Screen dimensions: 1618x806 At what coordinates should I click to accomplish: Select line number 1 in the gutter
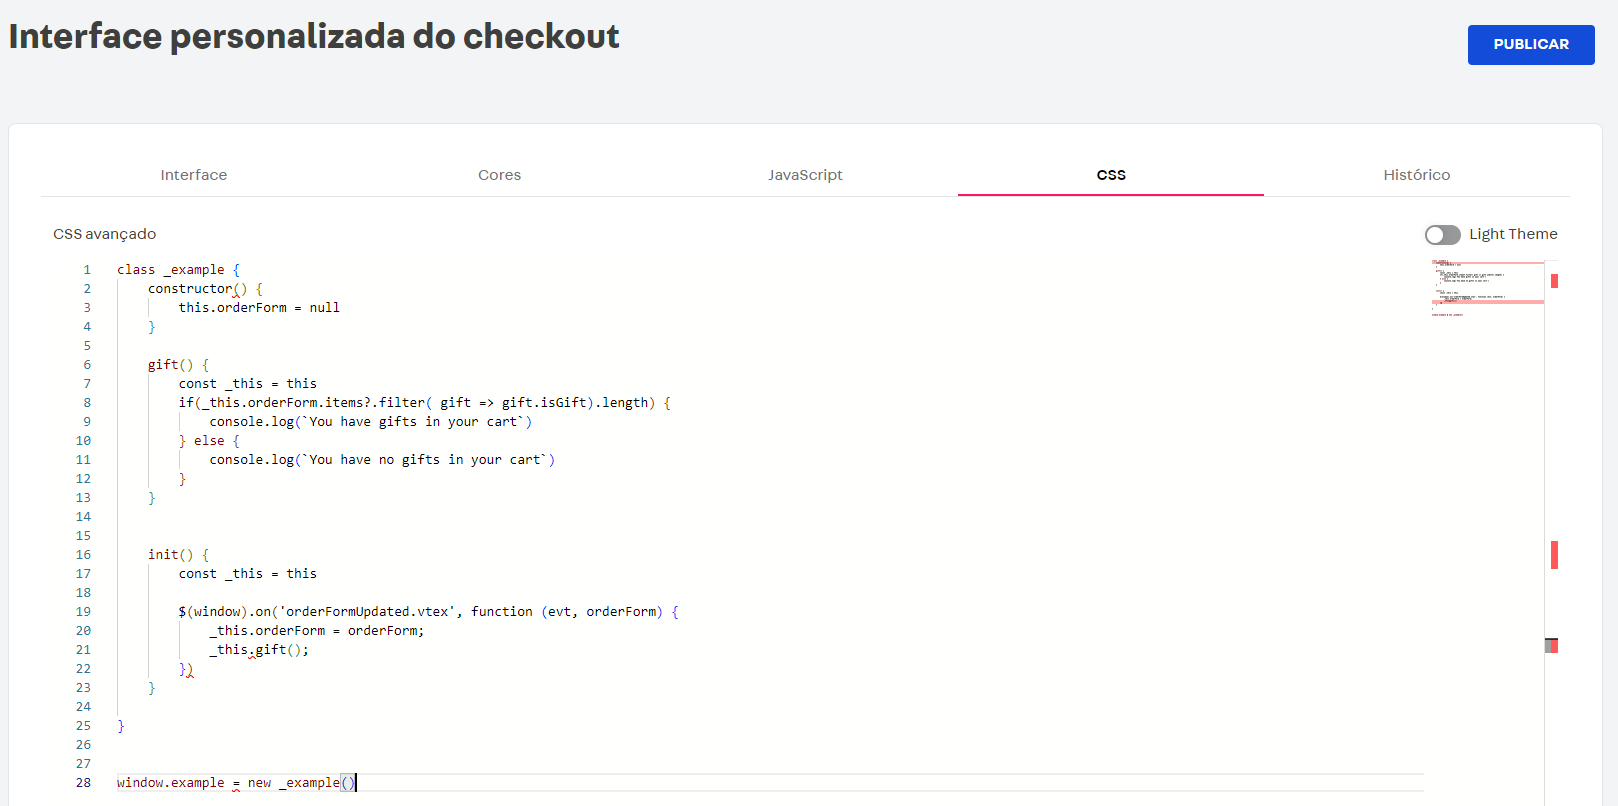87,270
